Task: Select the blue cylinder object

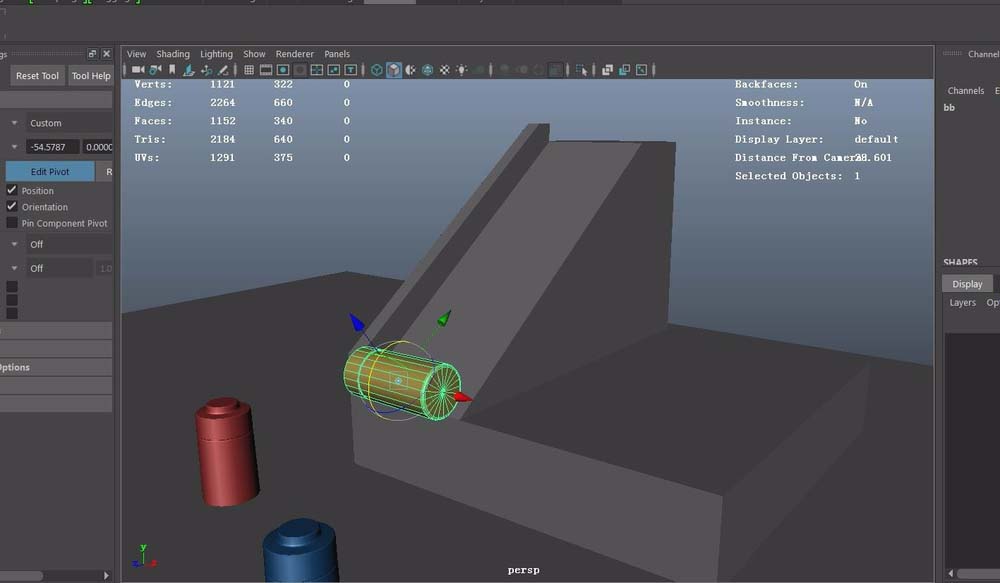Action: [300, 550]
